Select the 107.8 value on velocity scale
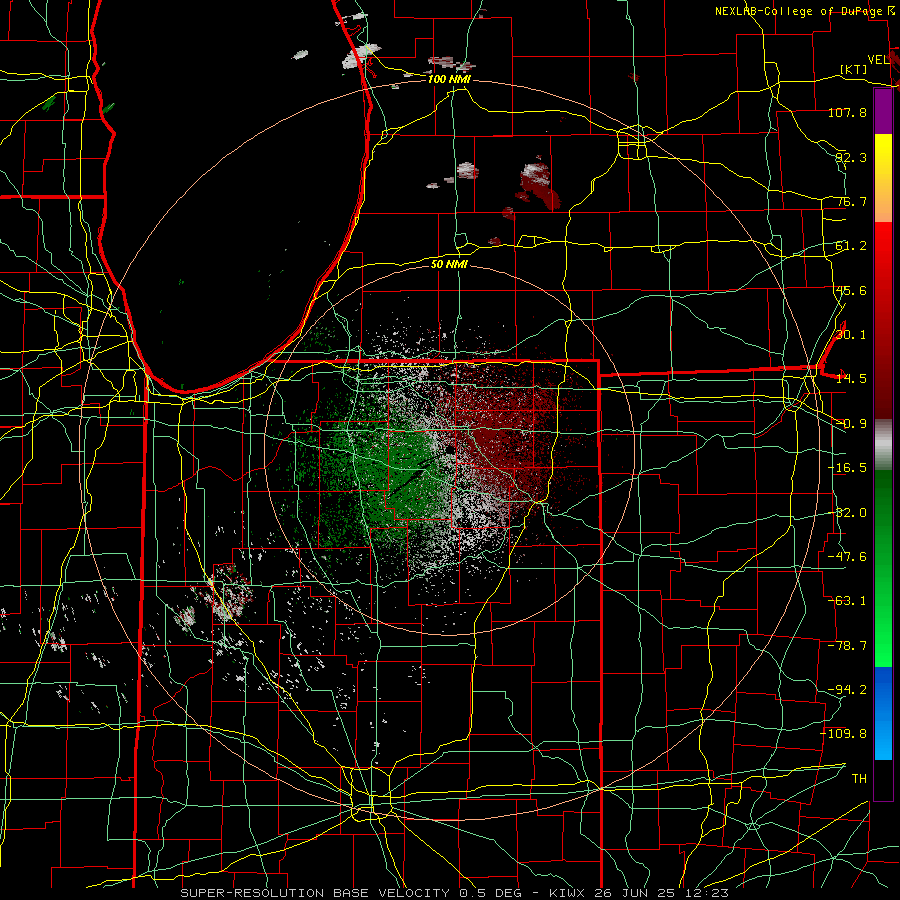The image size is (900, 900). tap(847, 112)
